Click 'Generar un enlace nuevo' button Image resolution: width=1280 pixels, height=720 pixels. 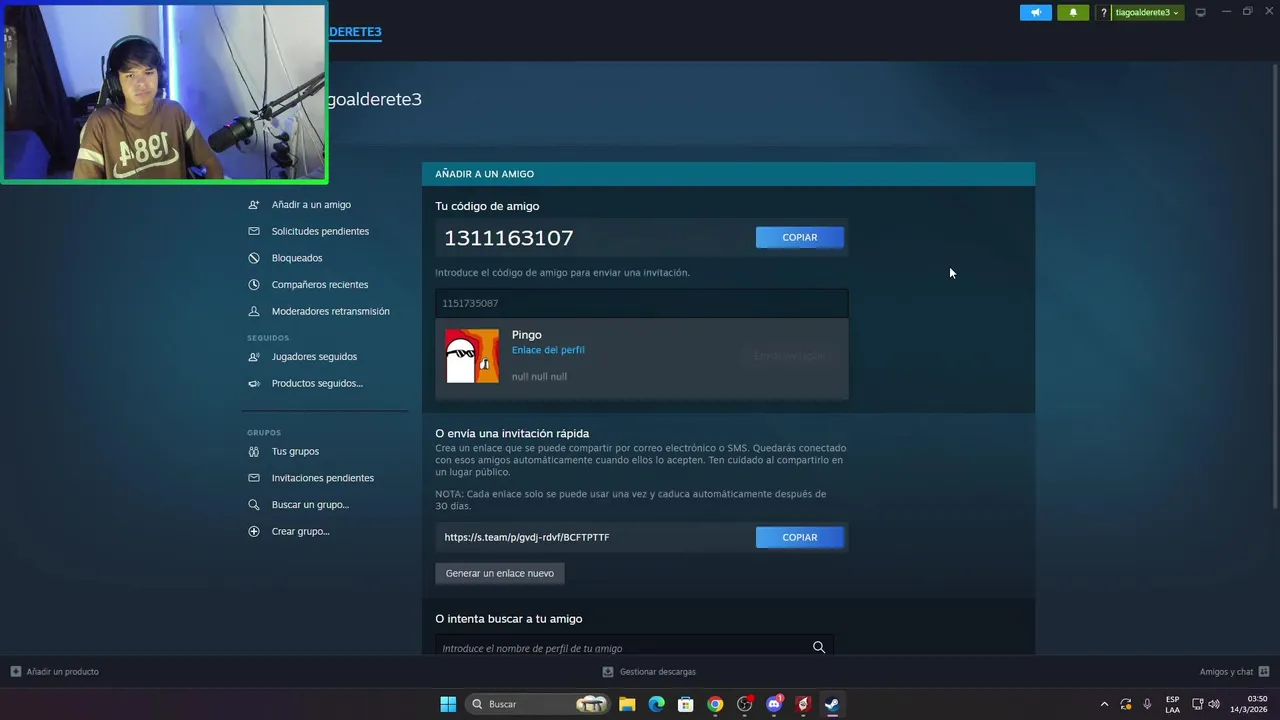point(500,573)
